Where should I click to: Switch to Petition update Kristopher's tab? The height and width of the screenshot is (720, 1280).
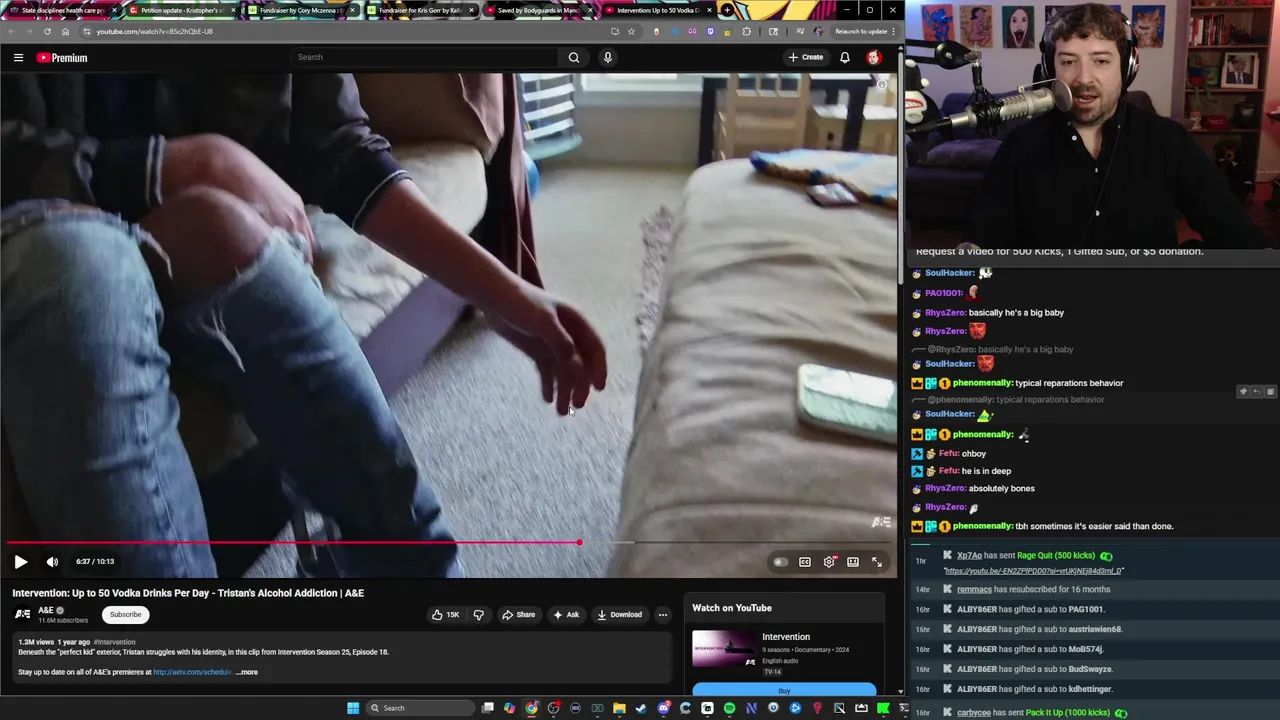(x=180, y=10)
